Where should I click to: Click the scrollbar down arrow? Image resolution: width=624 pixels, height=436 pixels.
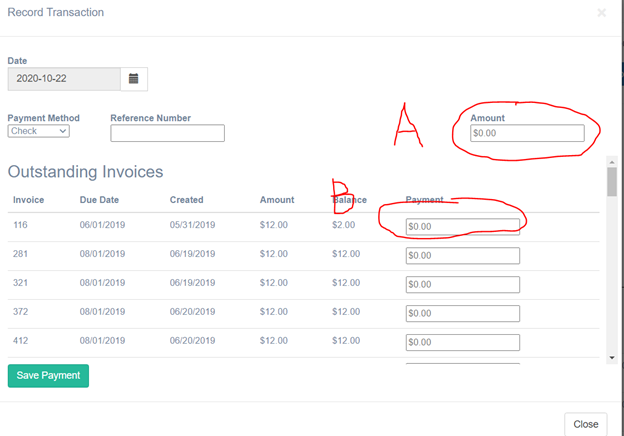coord(611,356)
